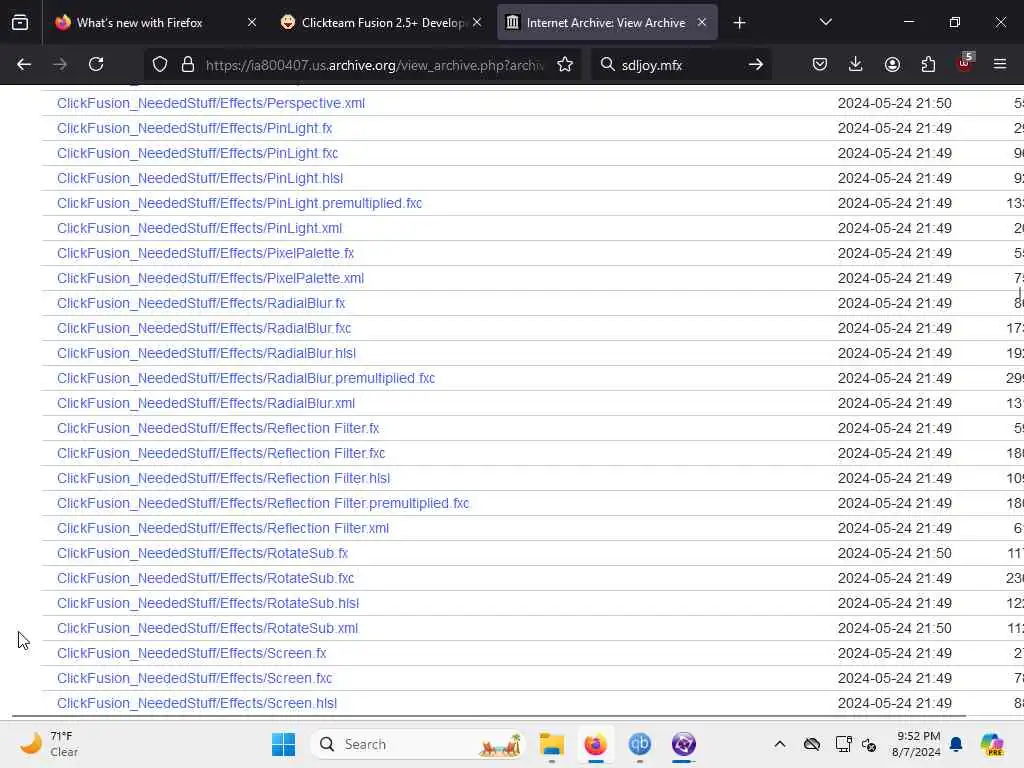Reload the current page
1024x768 pixels.
(x=96, y=64)
